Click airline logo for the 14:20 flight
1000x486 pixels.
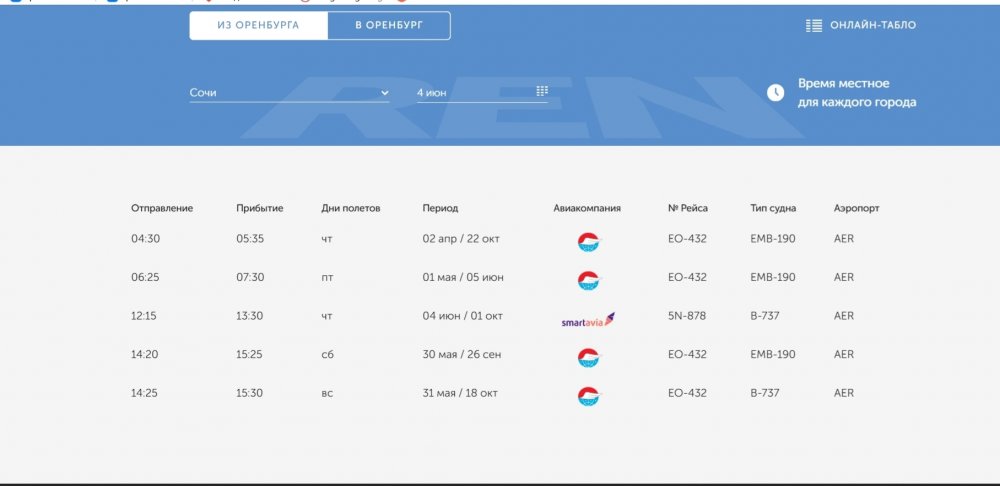pyautogui.click(x=587, y=357)
